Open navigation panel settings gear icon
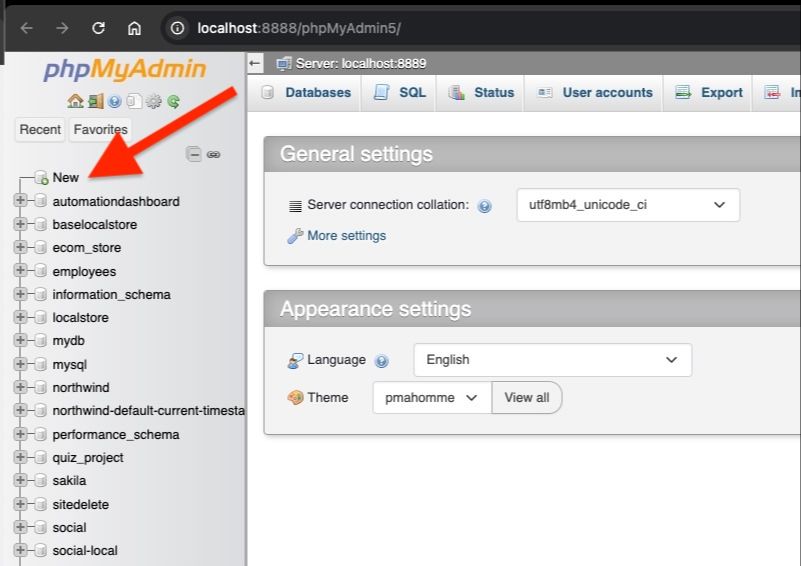The height and width of the screenshot is (566, 801). tap(154, 102)
